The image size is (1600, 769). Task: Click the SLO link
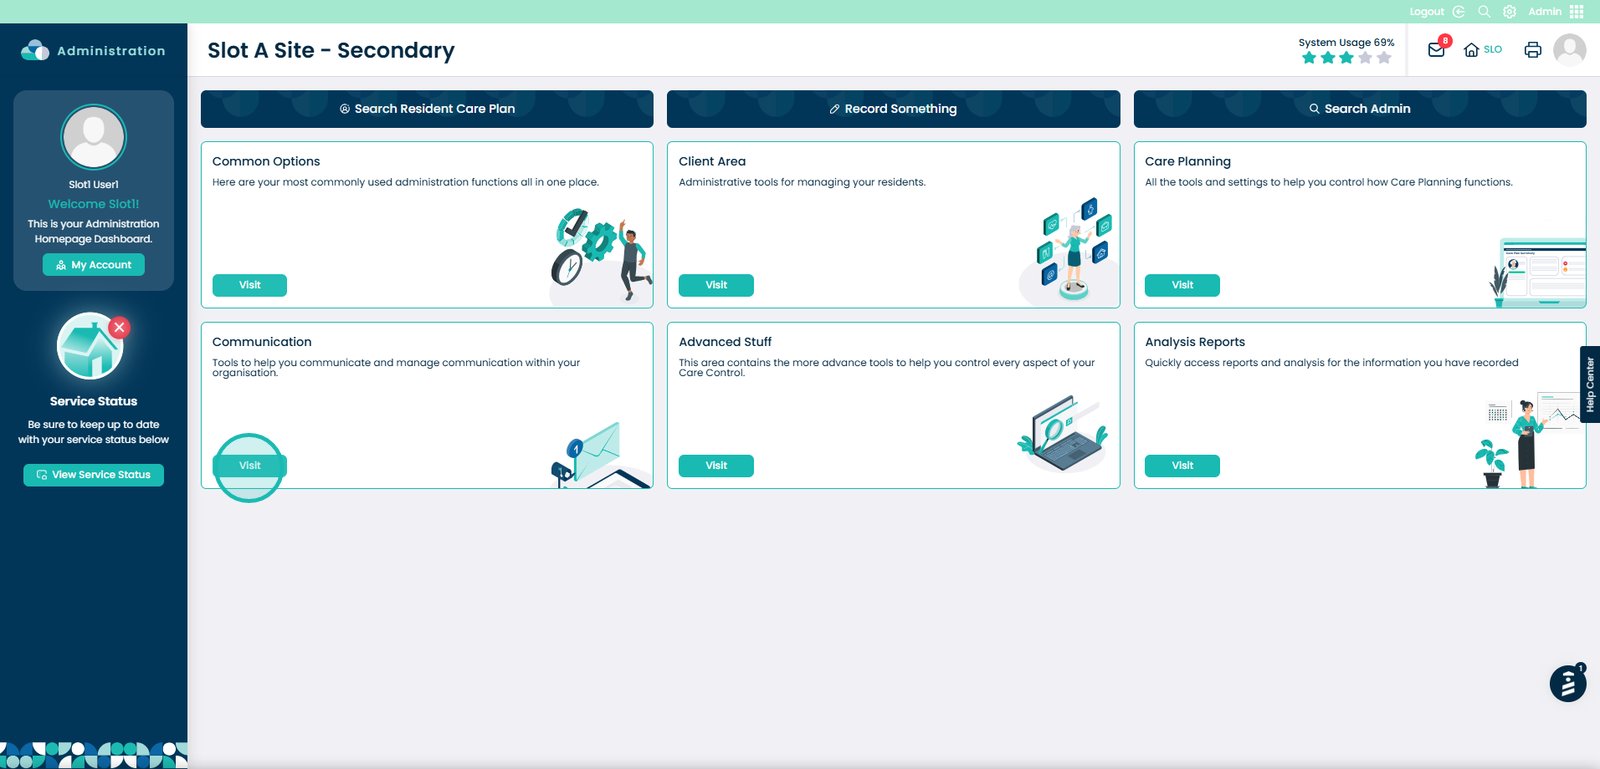pos(1493,50)
